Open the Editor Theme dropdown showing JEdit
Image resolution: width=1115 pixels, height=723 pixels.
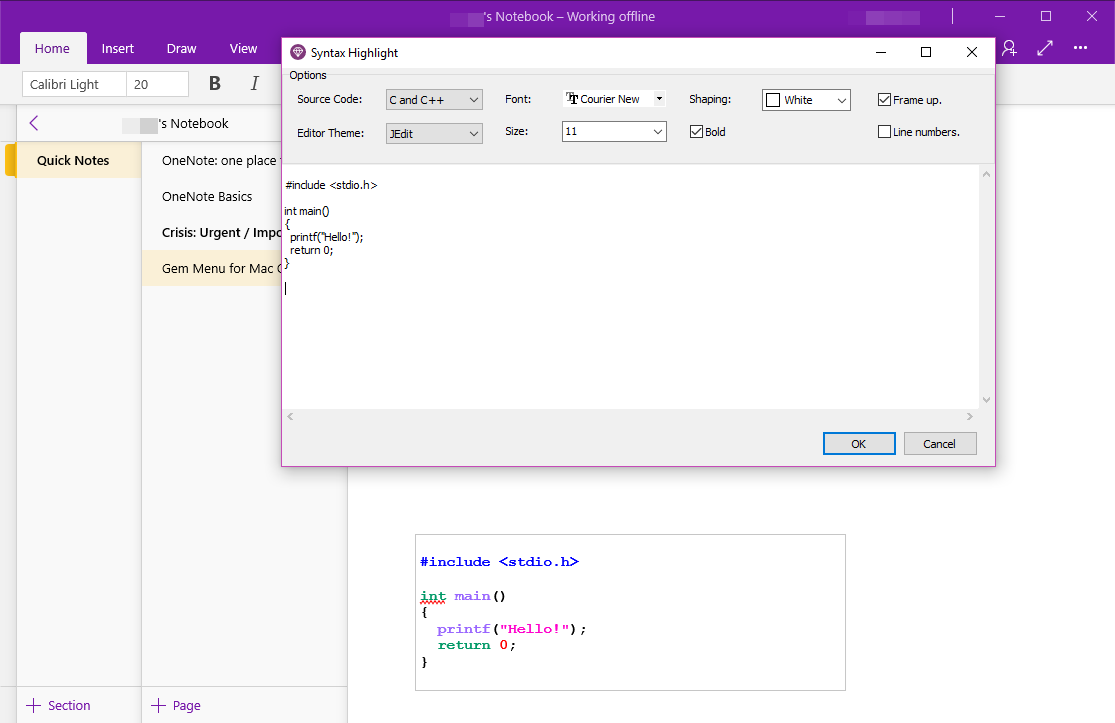(x=434, y=134)
